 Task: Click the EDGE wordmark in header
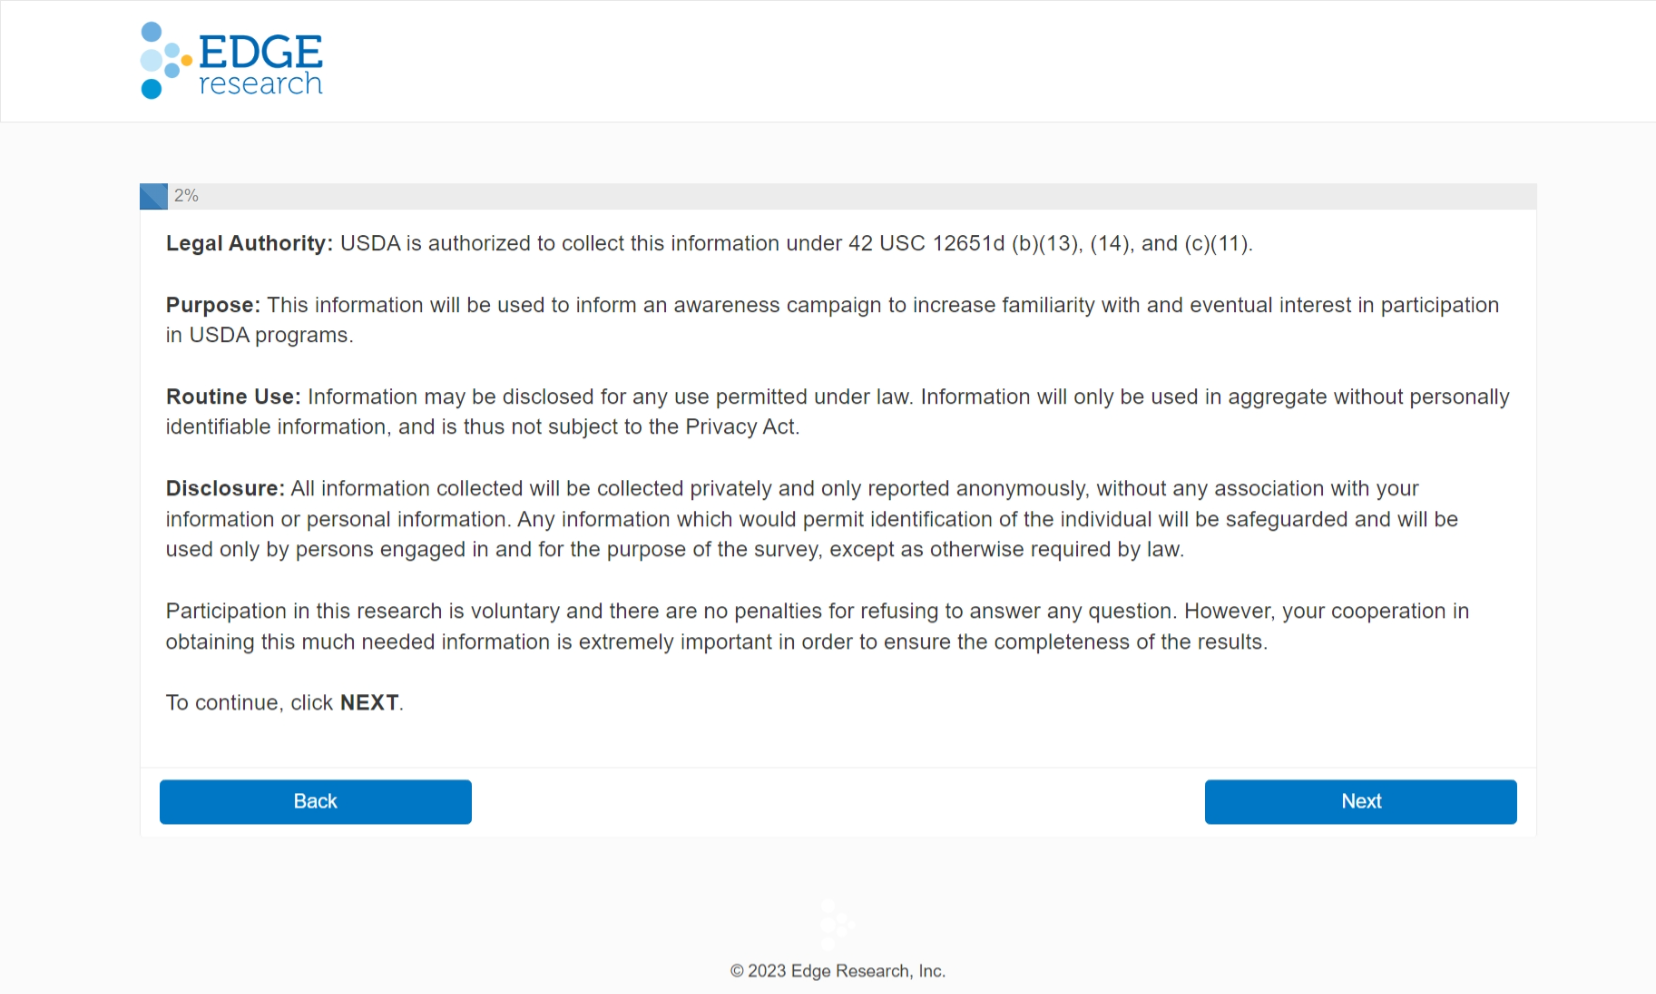coord(260,50)
